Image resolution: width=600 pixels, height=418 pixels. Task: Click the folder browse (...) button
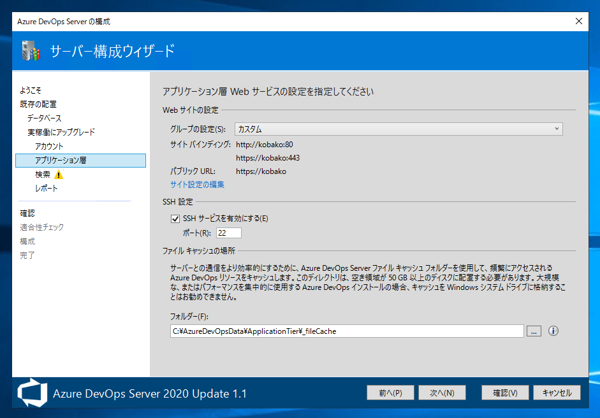(534, 331)
